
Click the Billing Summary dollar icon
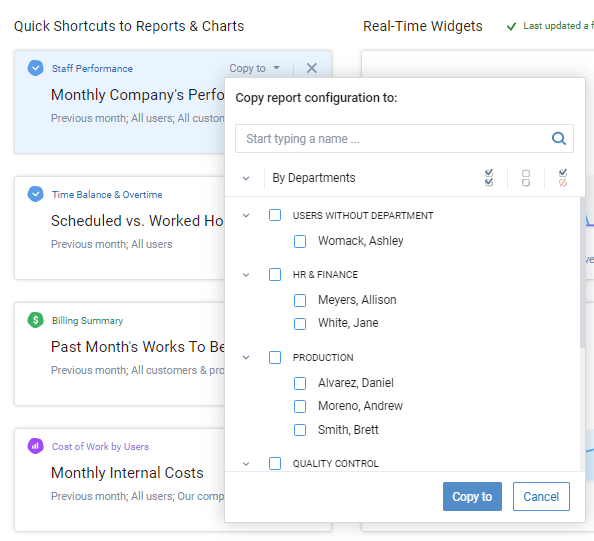35,320
